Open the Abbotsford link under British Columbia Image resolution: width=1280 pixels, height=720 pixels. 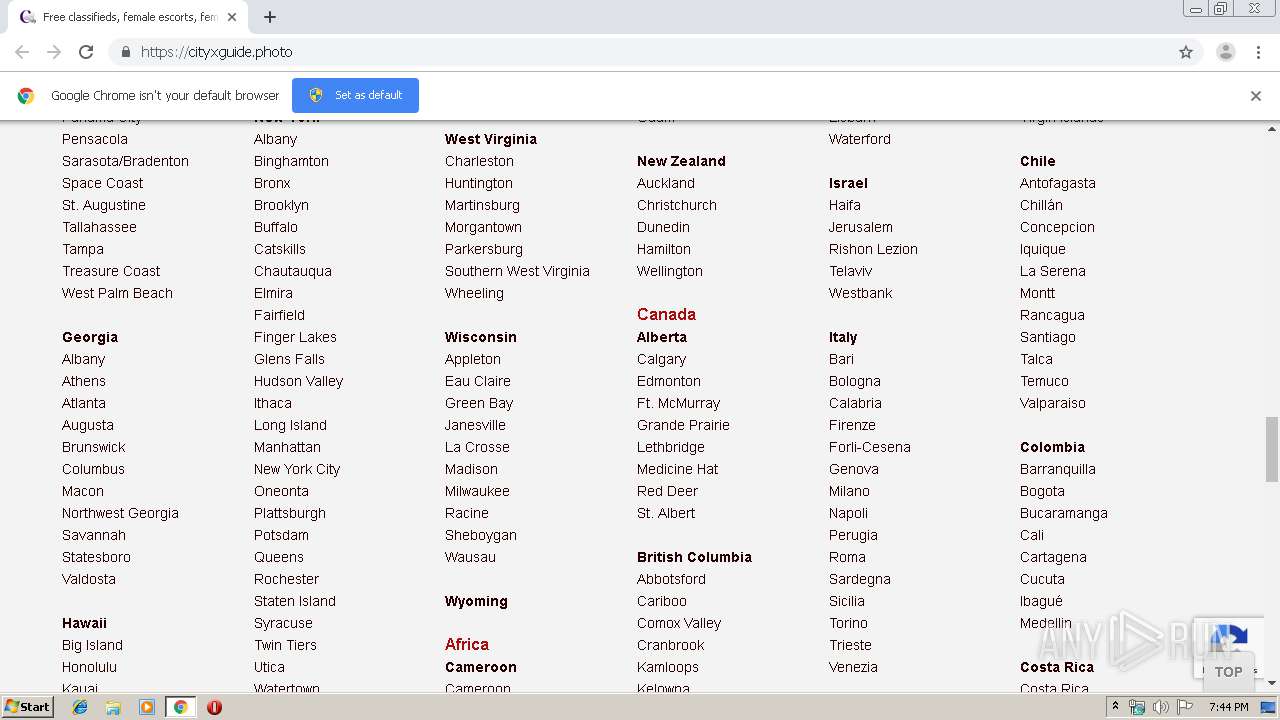coord(671,579)
